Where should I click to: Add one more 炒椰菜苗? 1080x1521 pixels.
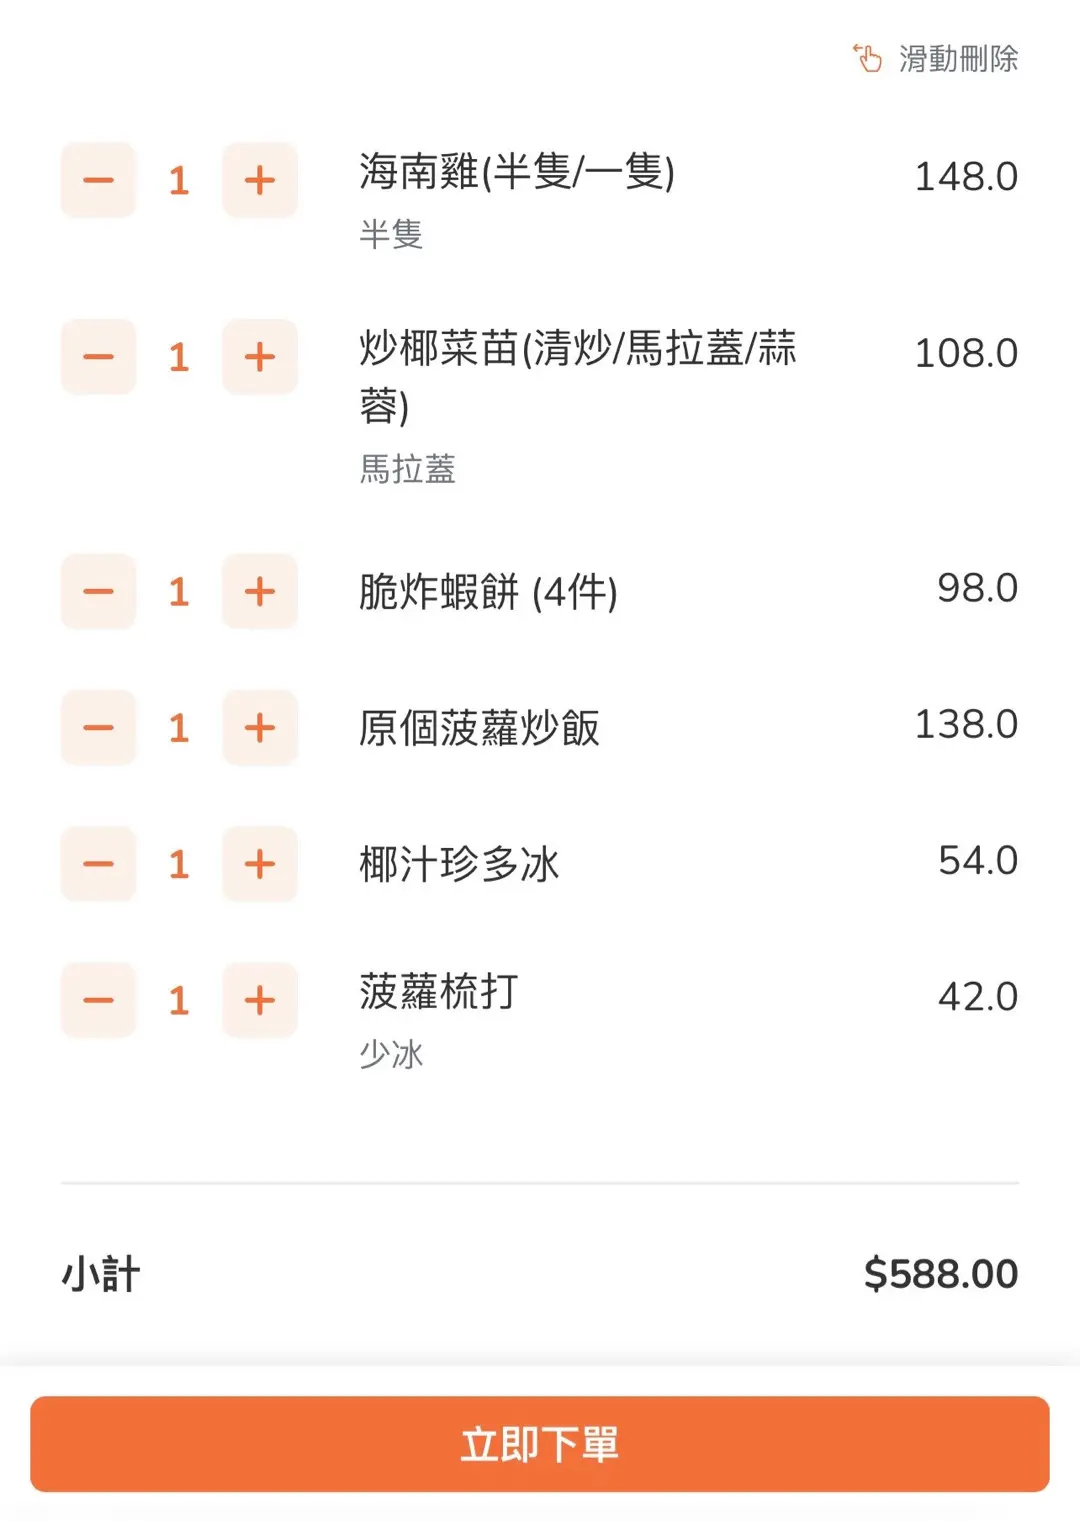point(260,357)
